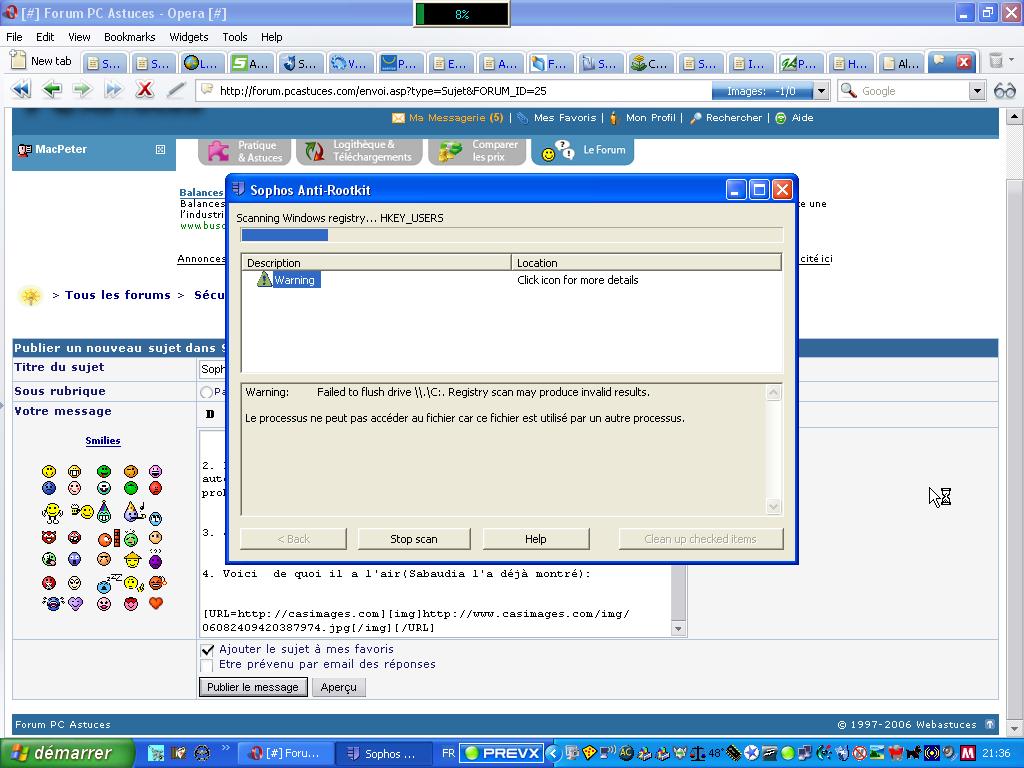Check 'Etre prévenu par email des réponses'
This screenshot has height=768, width=1024.
(x=207, y=665)
